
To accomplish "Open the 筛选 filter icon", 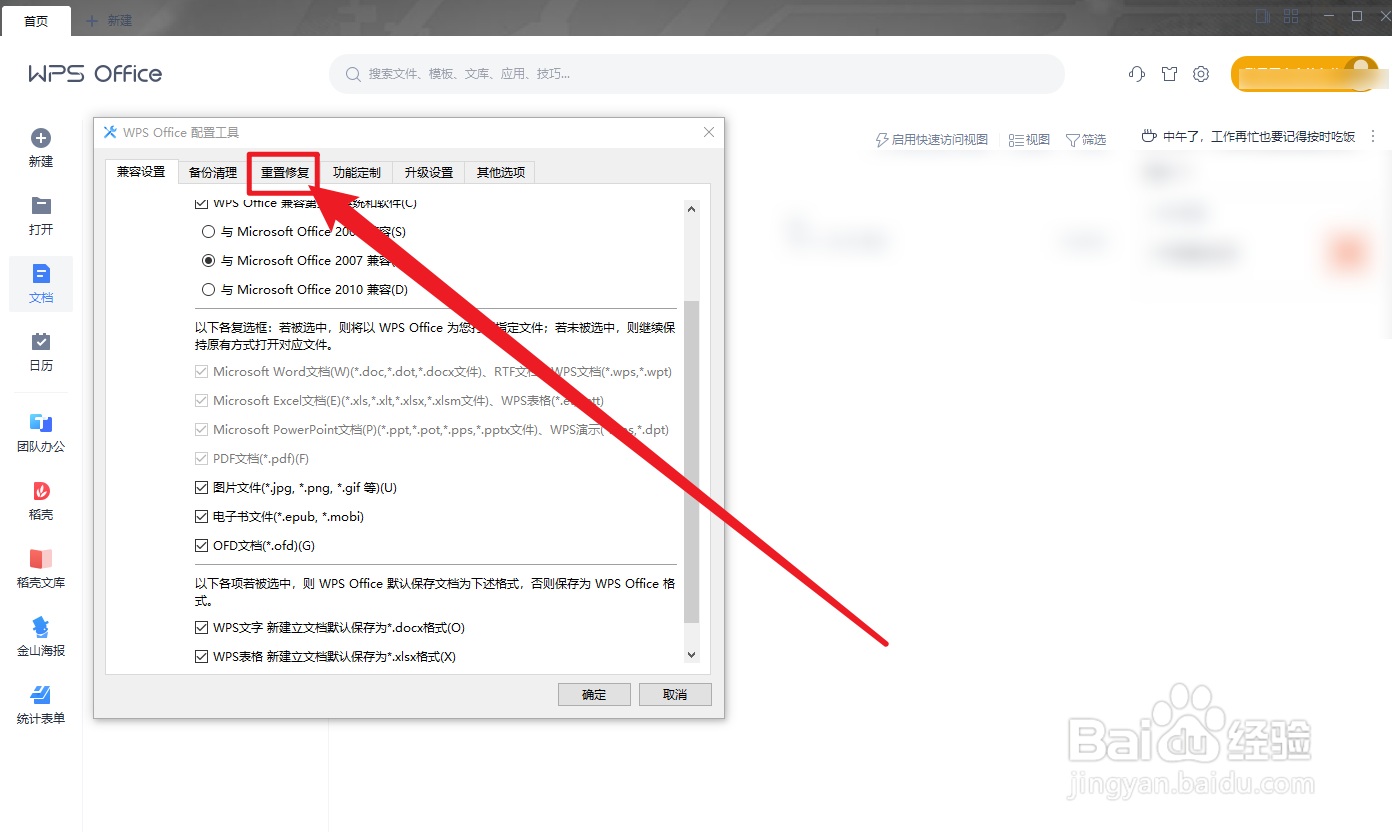I will point(1073,140).
